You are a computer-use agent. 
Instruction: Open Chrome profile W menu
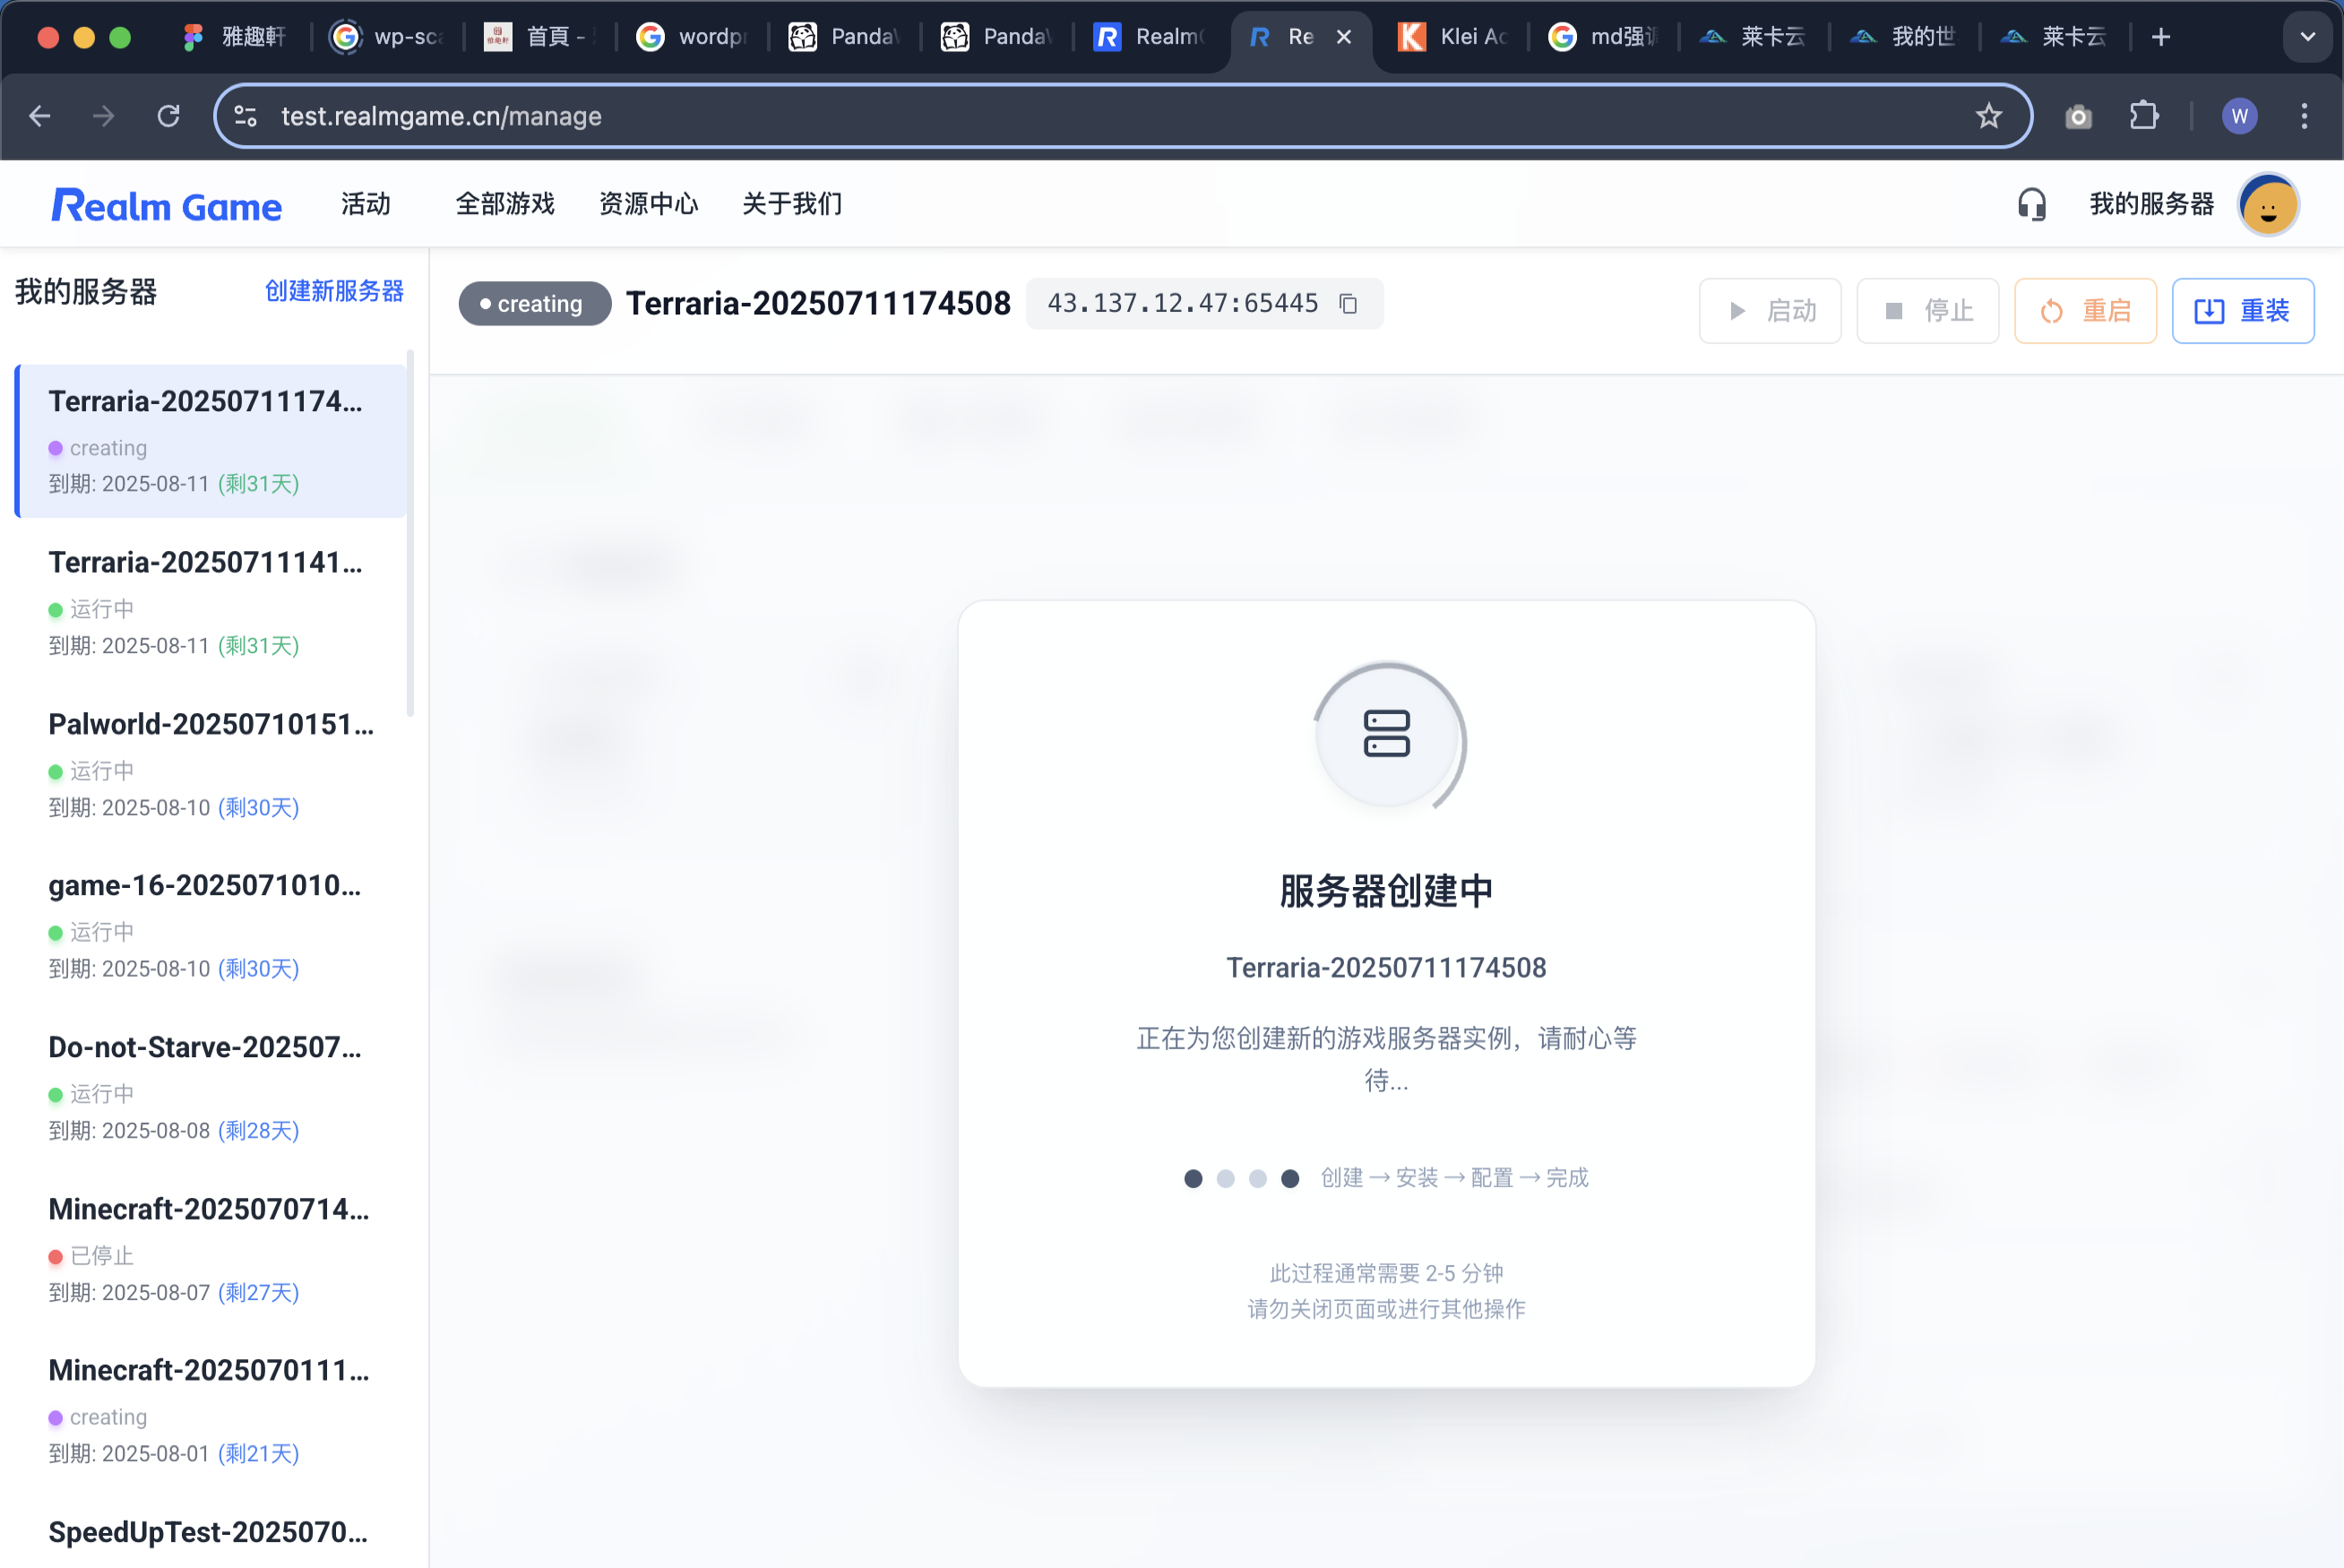(2239, 116)
